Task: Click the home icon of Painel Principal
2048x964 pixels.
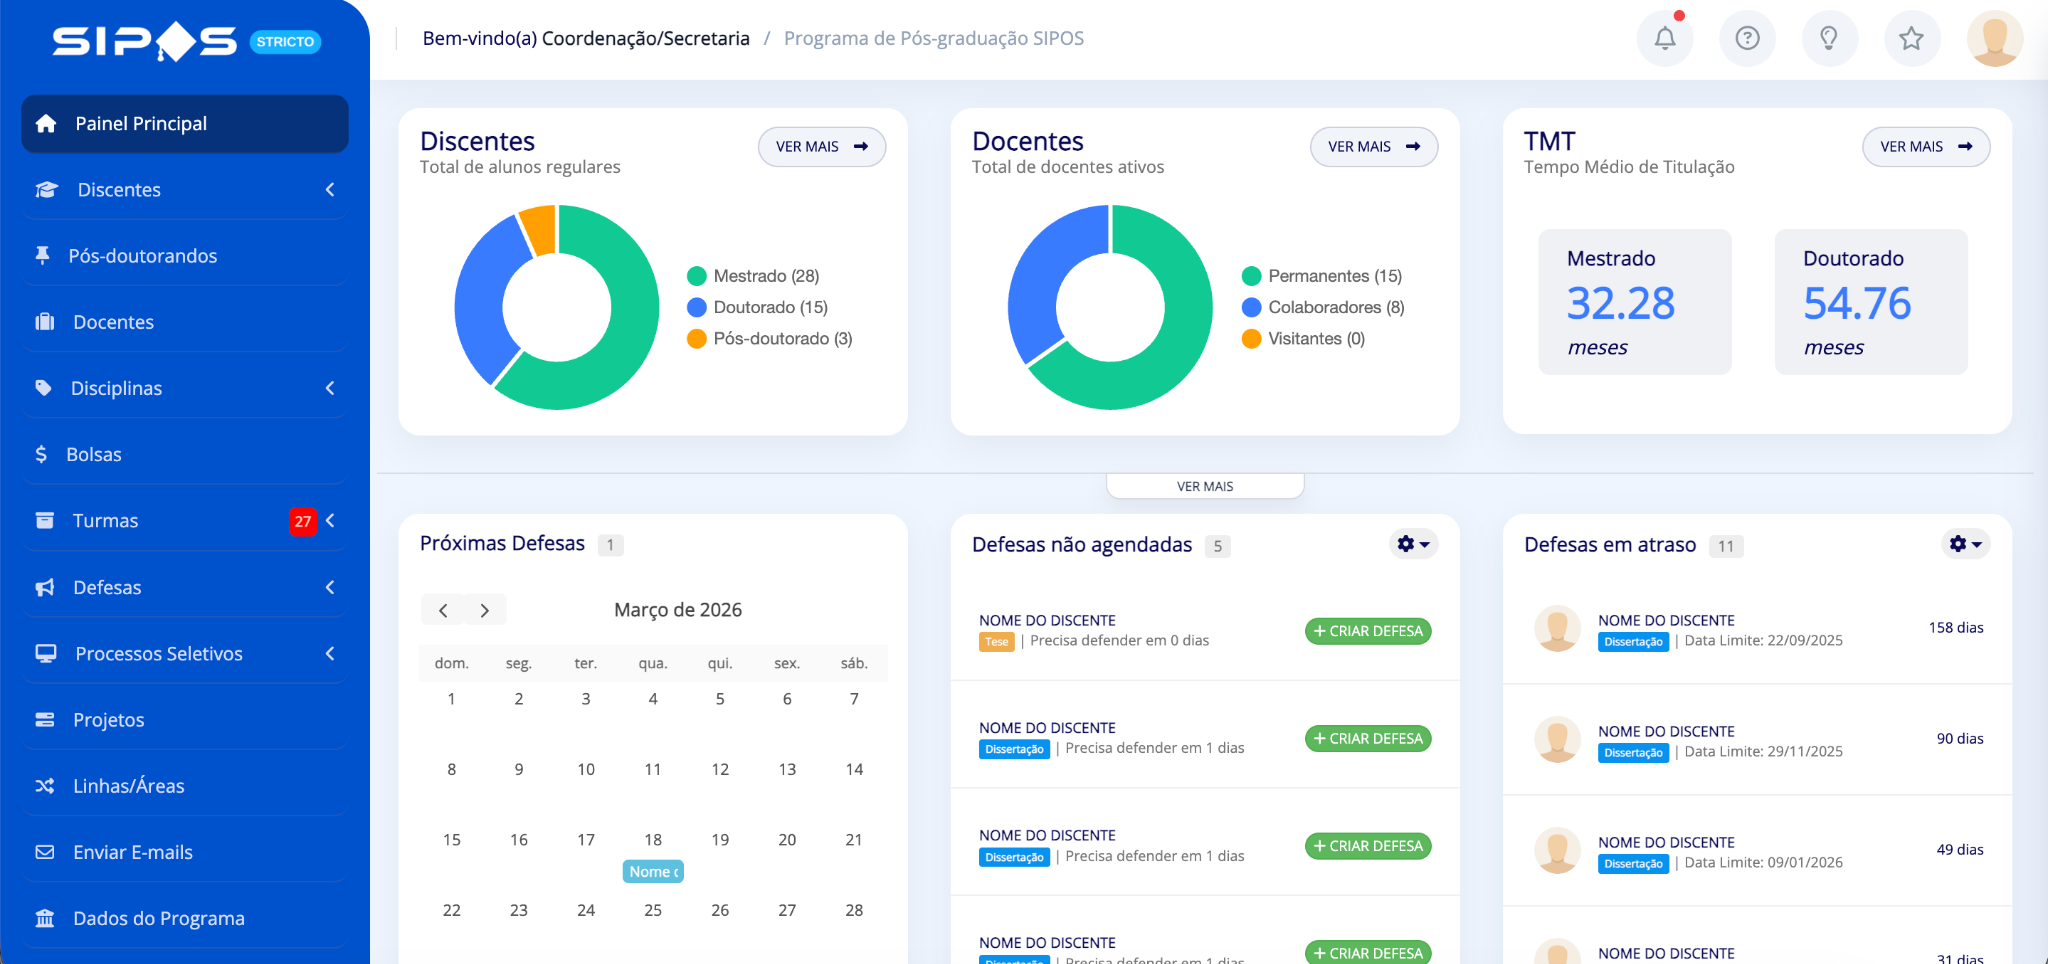Action: [46, 124]
